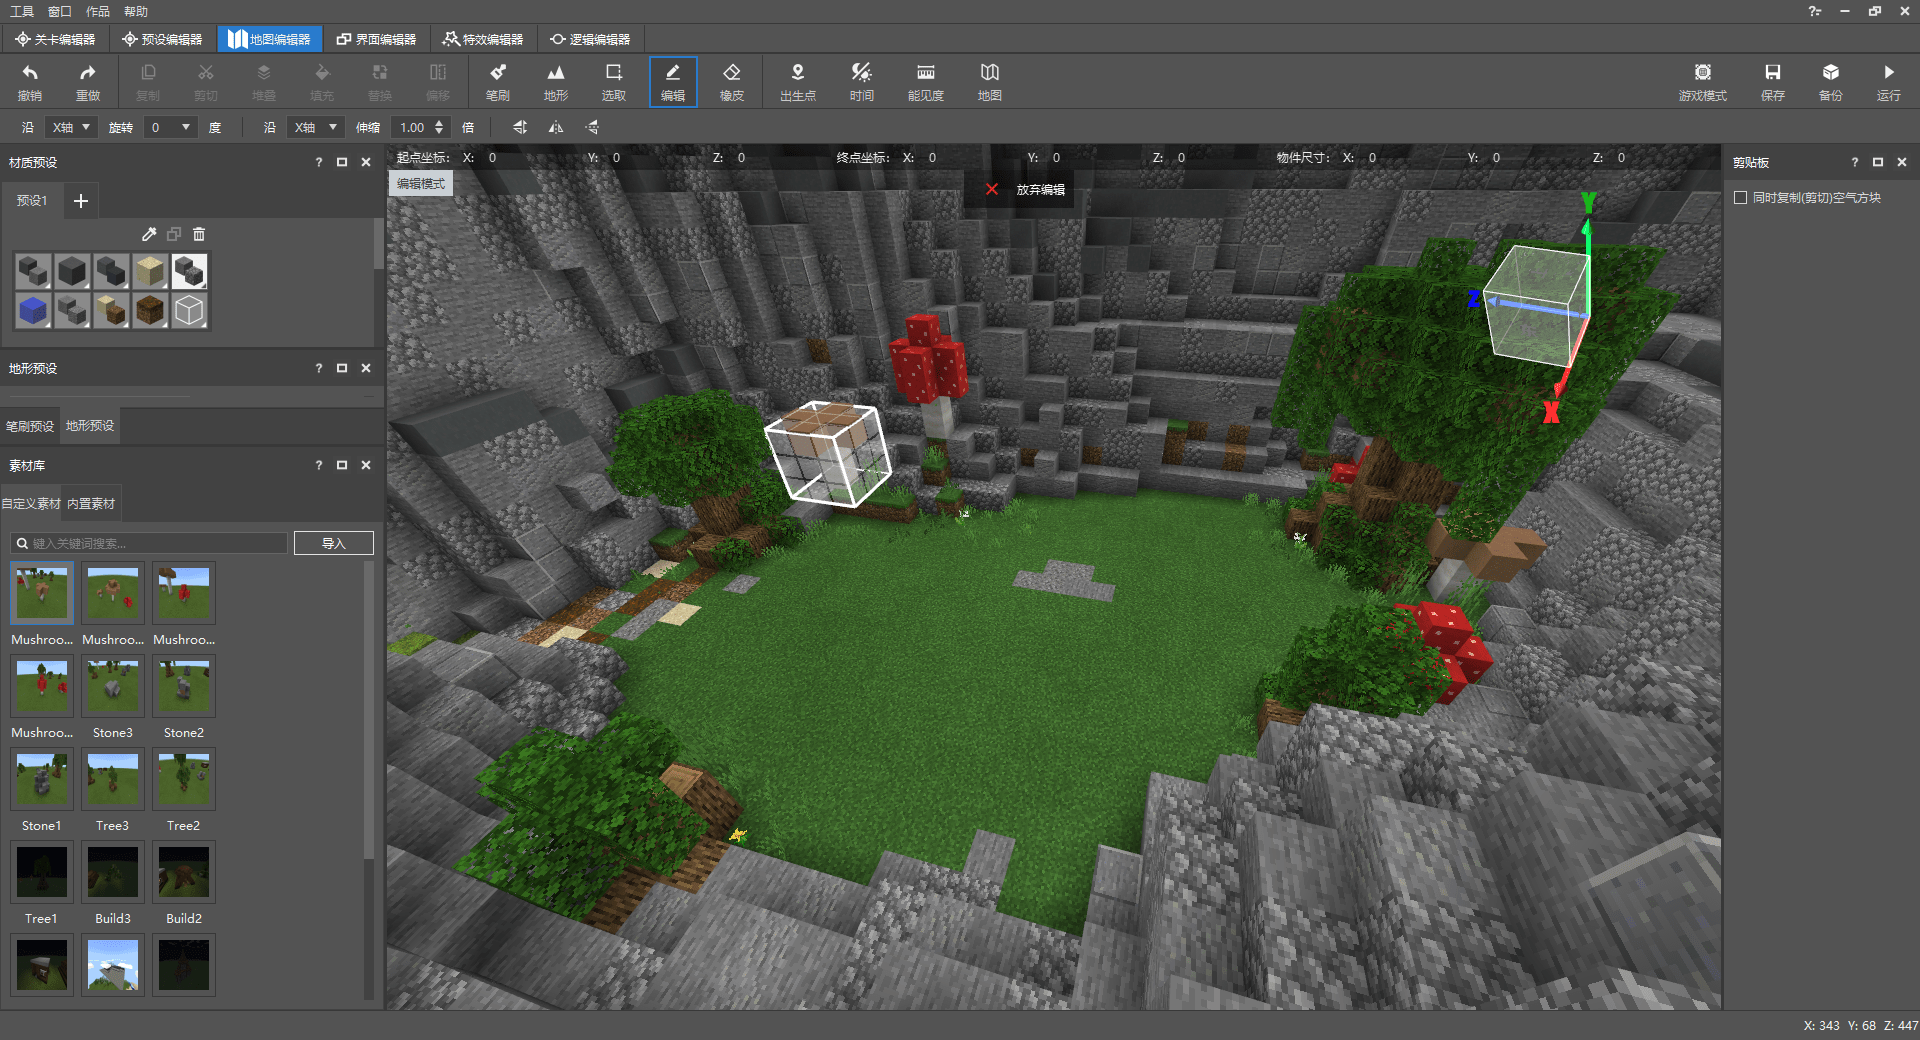Increase the 伸缩 scale stepper value
Image resolution: width=1920 pixels, height=1040 pixels.
pos(439,123)
